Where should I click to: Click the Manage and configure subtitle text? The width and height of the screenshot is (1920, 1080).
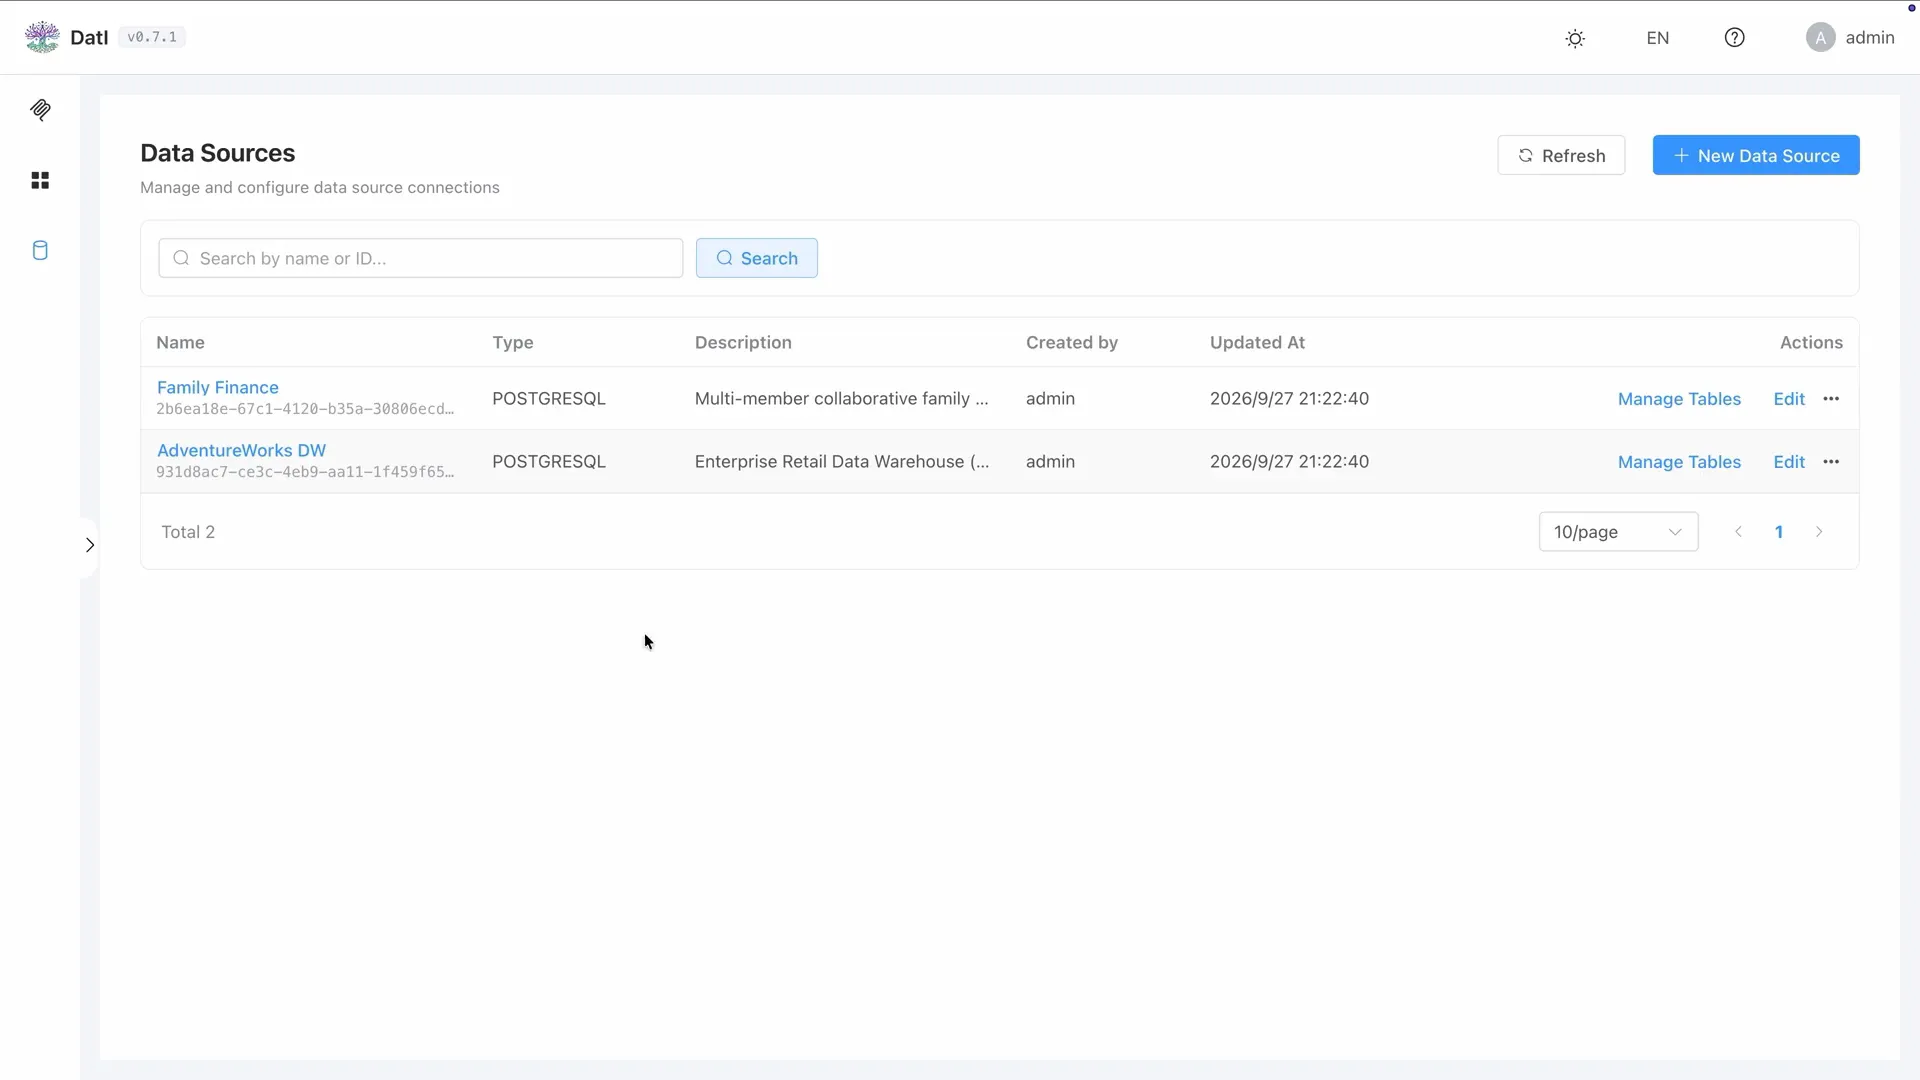tap(320, 187)
